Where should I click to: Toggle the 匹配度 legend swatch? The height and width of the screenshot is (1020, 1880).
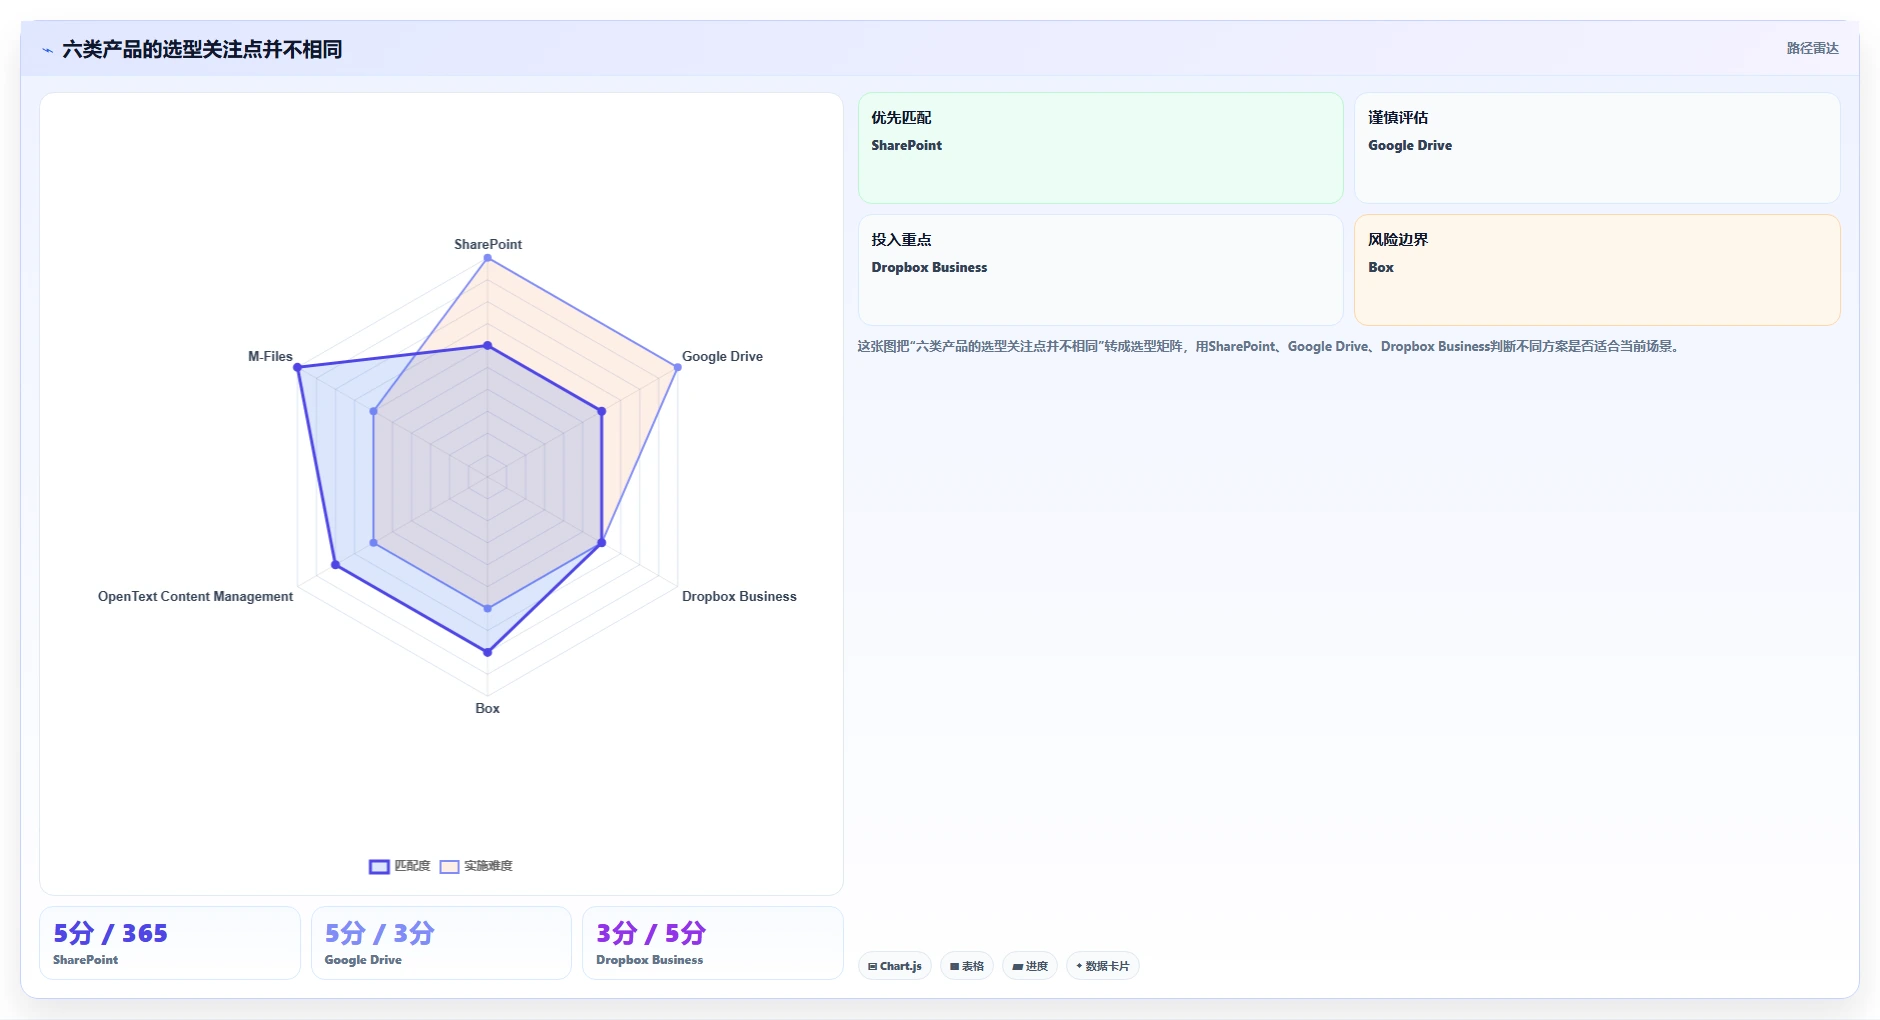[379, 867]
